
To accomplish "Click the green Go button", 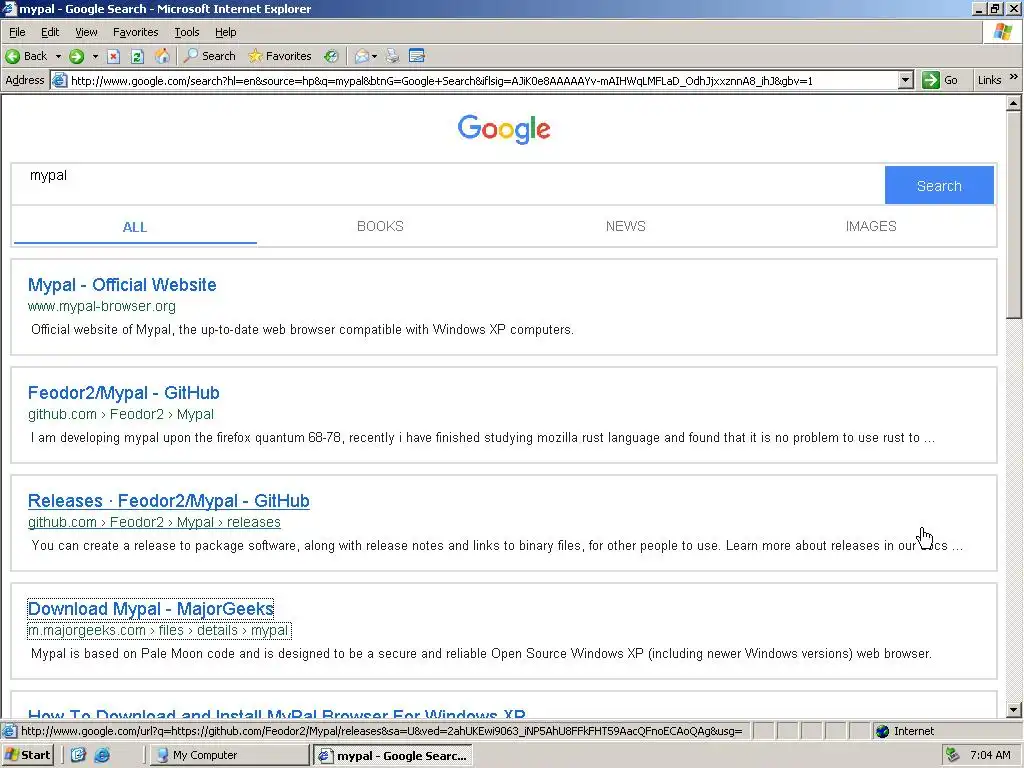I will pyautogui.click(x=940, y=80).
